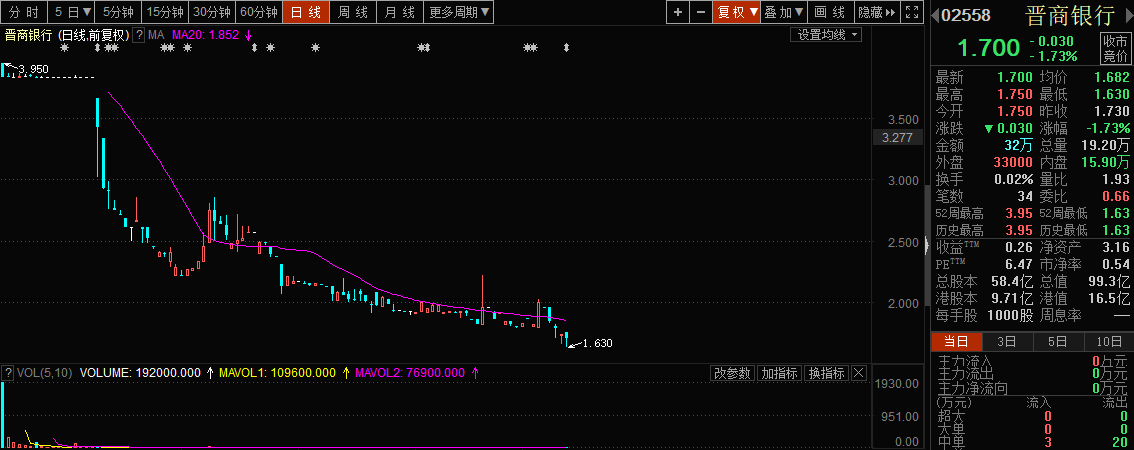The height and width of the screenshot is (450, 1134).
Task: Switch to 周线 weekly chart
Action: tap(353, 12)
